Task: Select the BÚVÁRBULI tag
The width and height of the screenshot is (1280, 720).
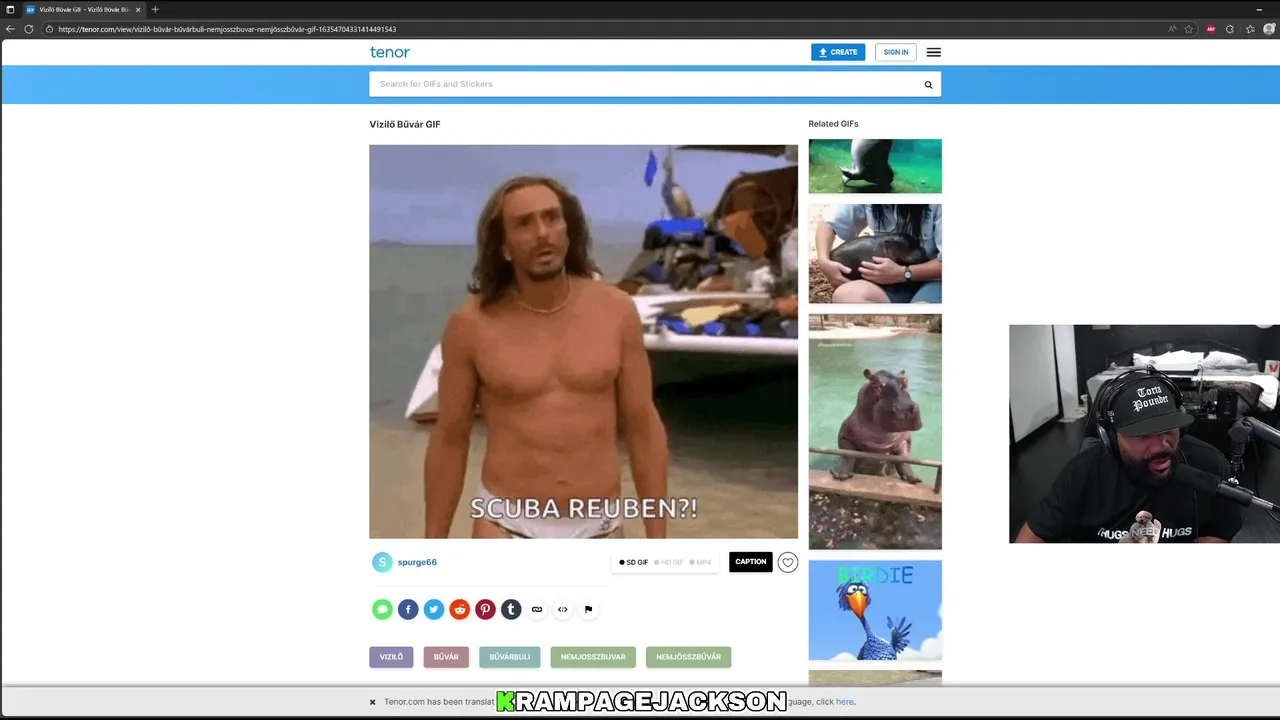Action: pyautogui.click(x=510, y=657)
